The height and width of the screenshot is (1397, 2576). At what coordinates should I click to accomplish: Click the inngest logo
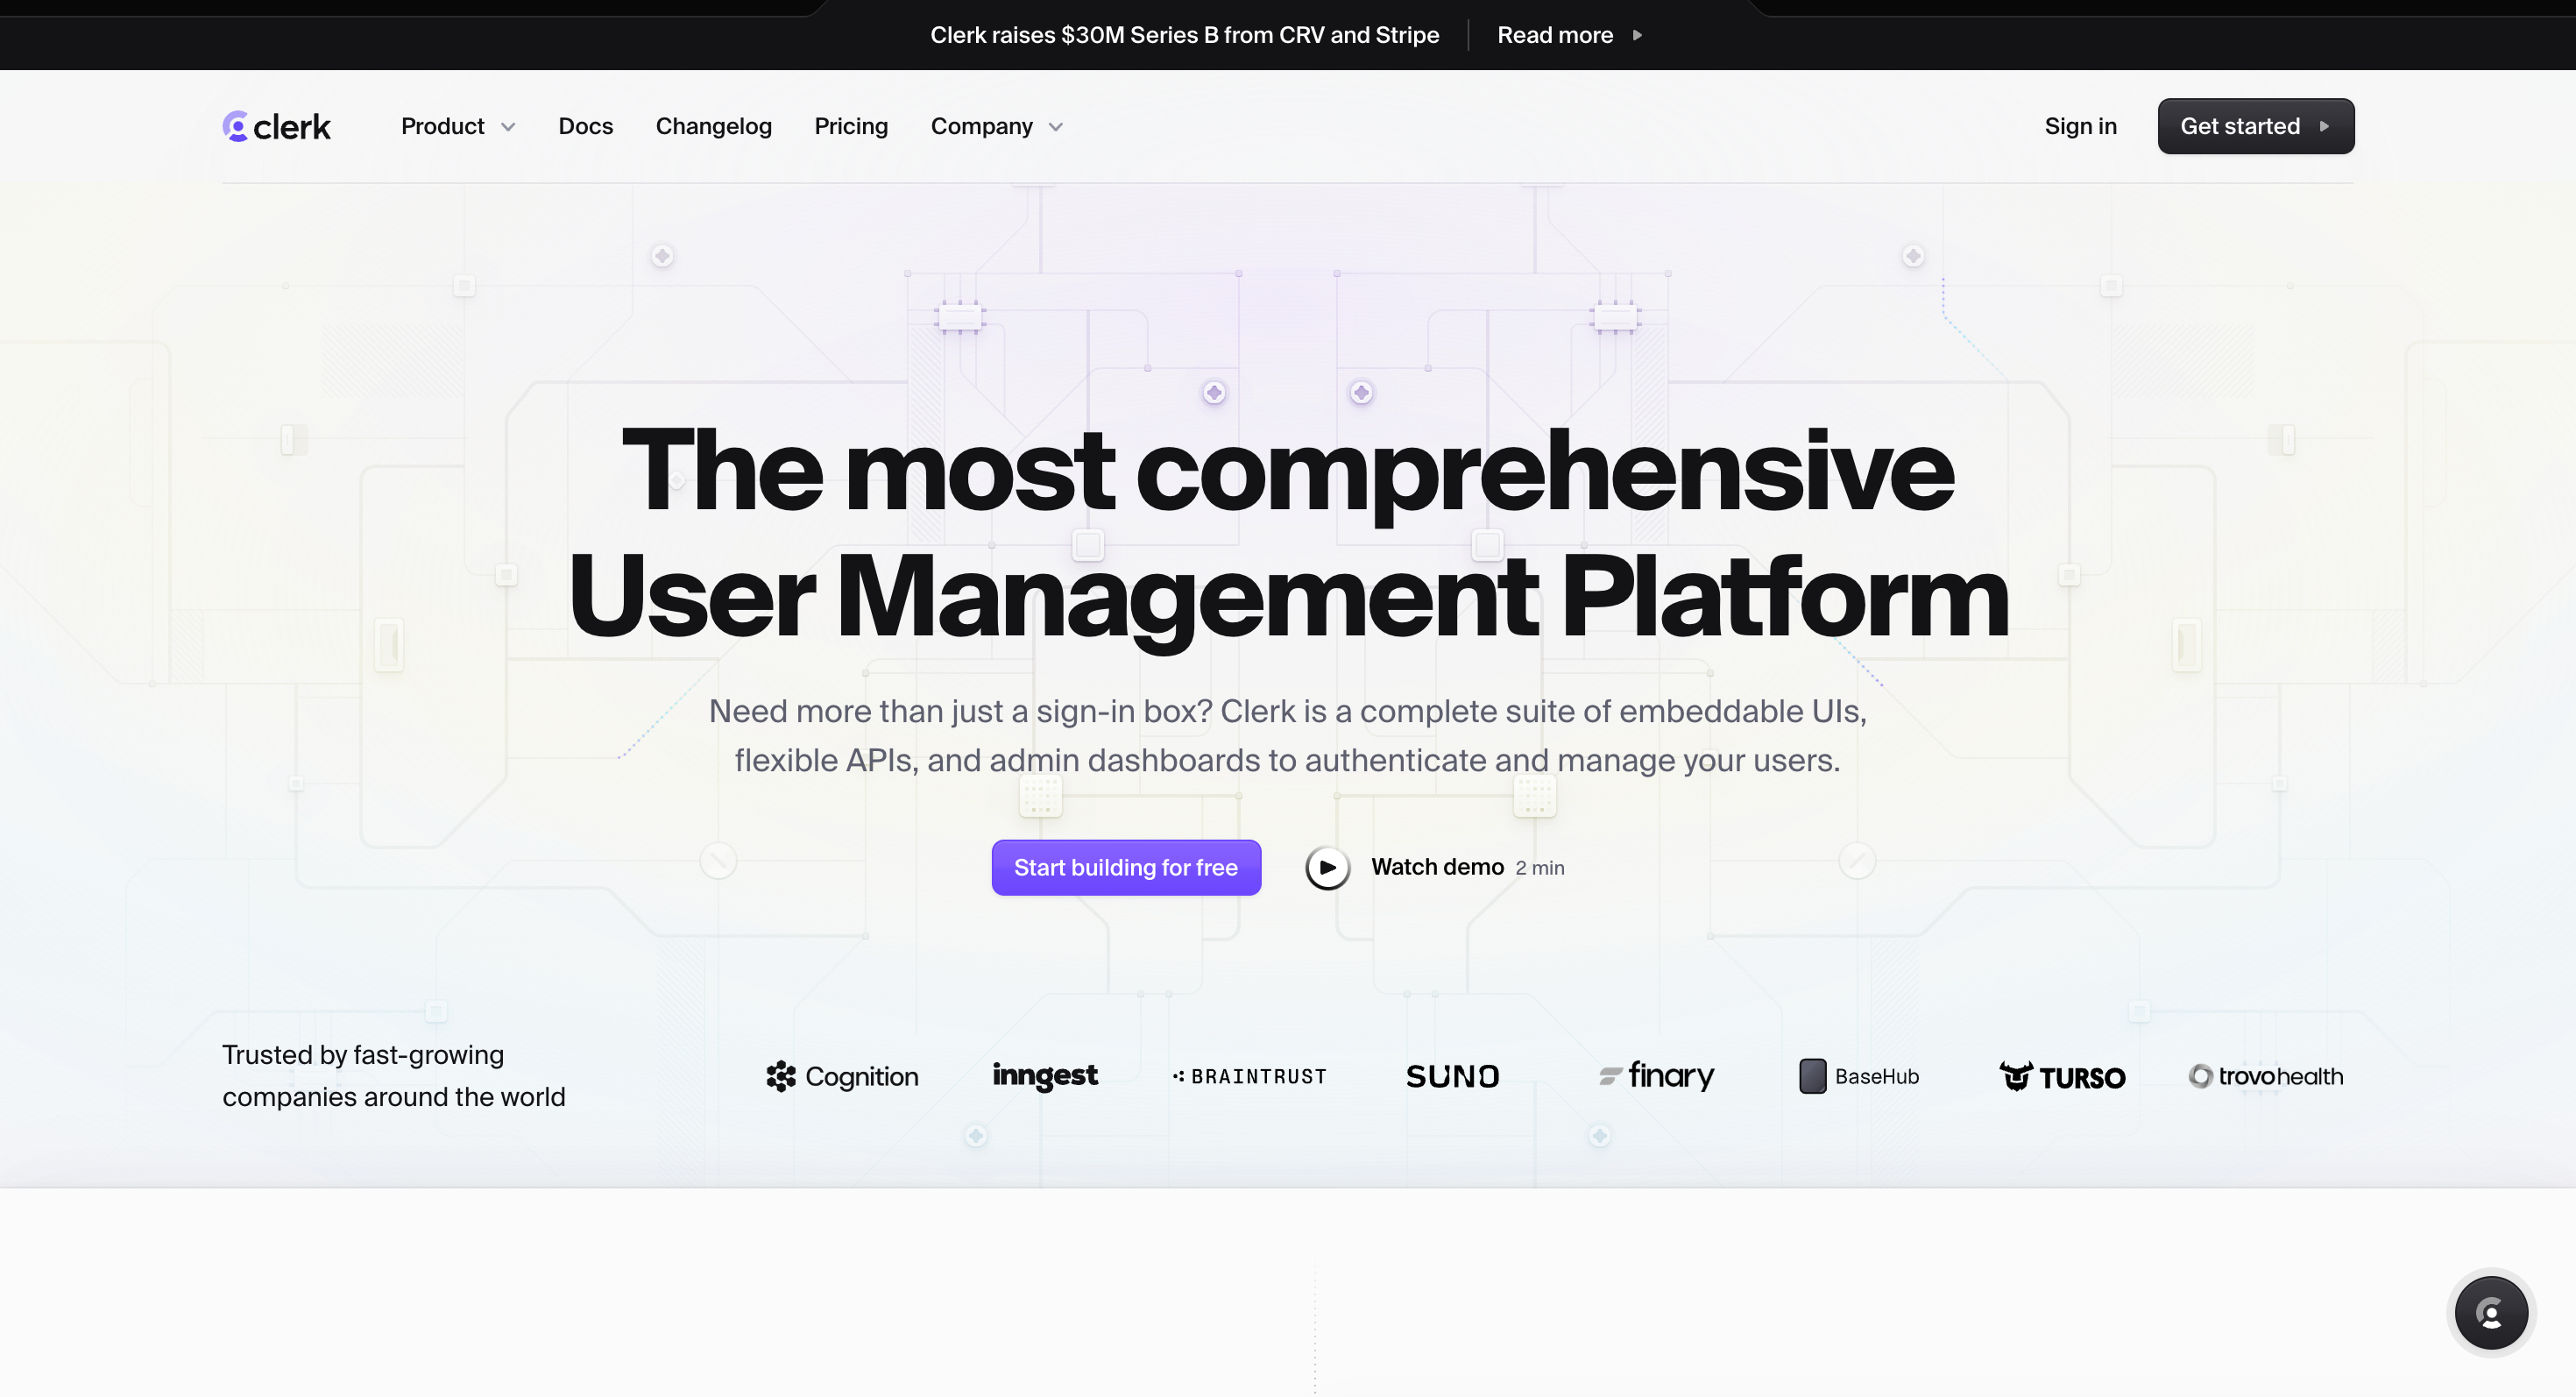click(1045, 1076)
